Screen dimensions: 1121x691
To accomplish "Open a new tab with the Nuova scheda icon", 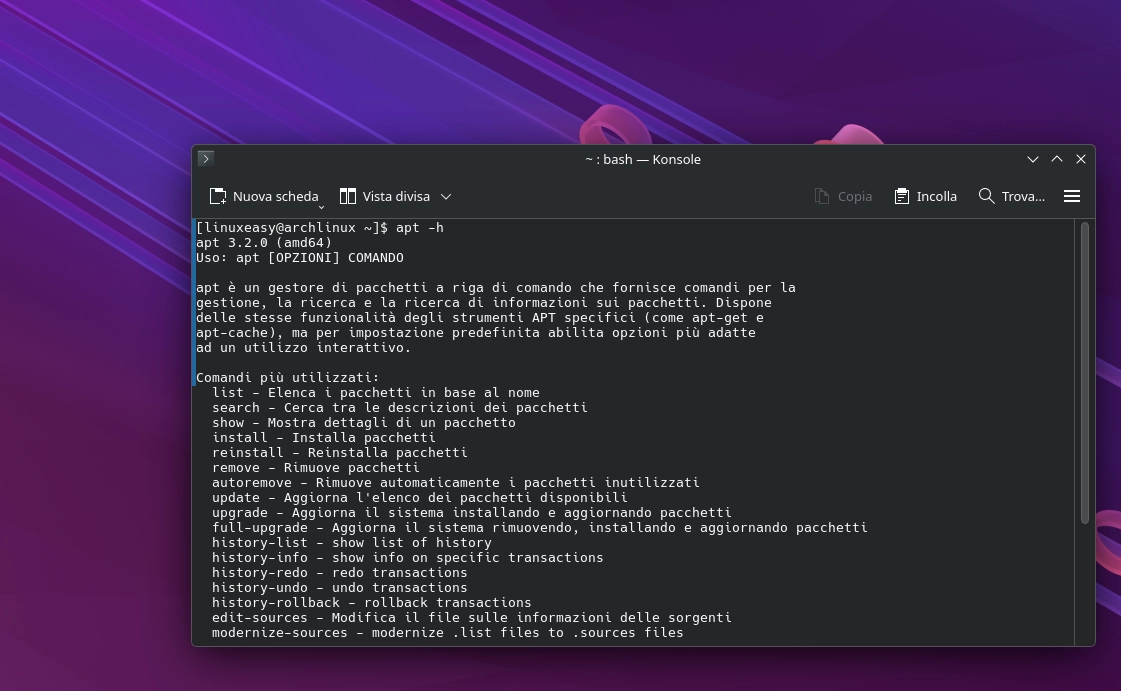I will tap(216, 195).
